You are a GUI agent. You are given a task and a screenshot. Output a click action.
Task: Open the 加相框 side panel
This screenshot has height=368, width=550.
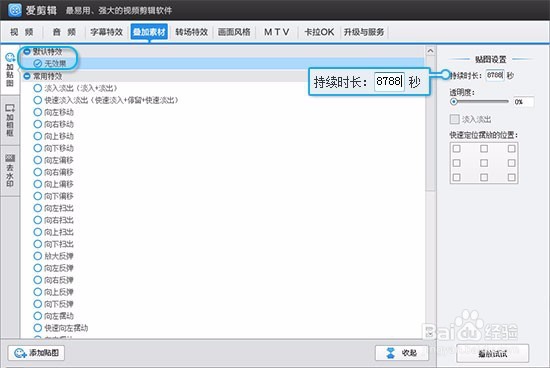click(10, 120)
